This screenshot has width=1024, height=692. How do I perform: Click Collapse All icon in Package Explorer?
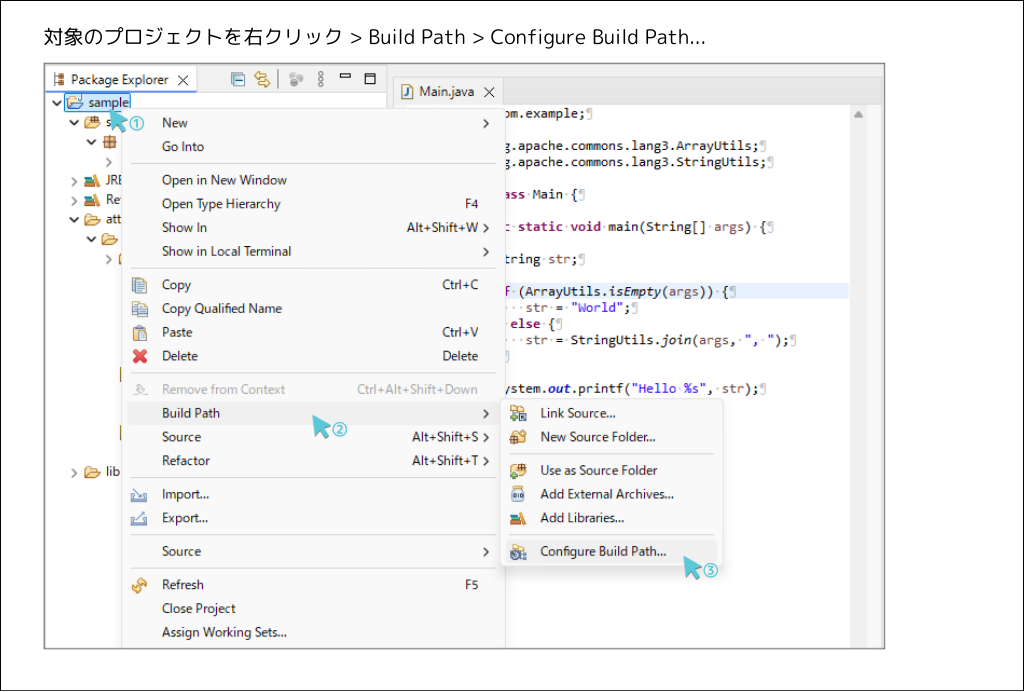(238, 80)
